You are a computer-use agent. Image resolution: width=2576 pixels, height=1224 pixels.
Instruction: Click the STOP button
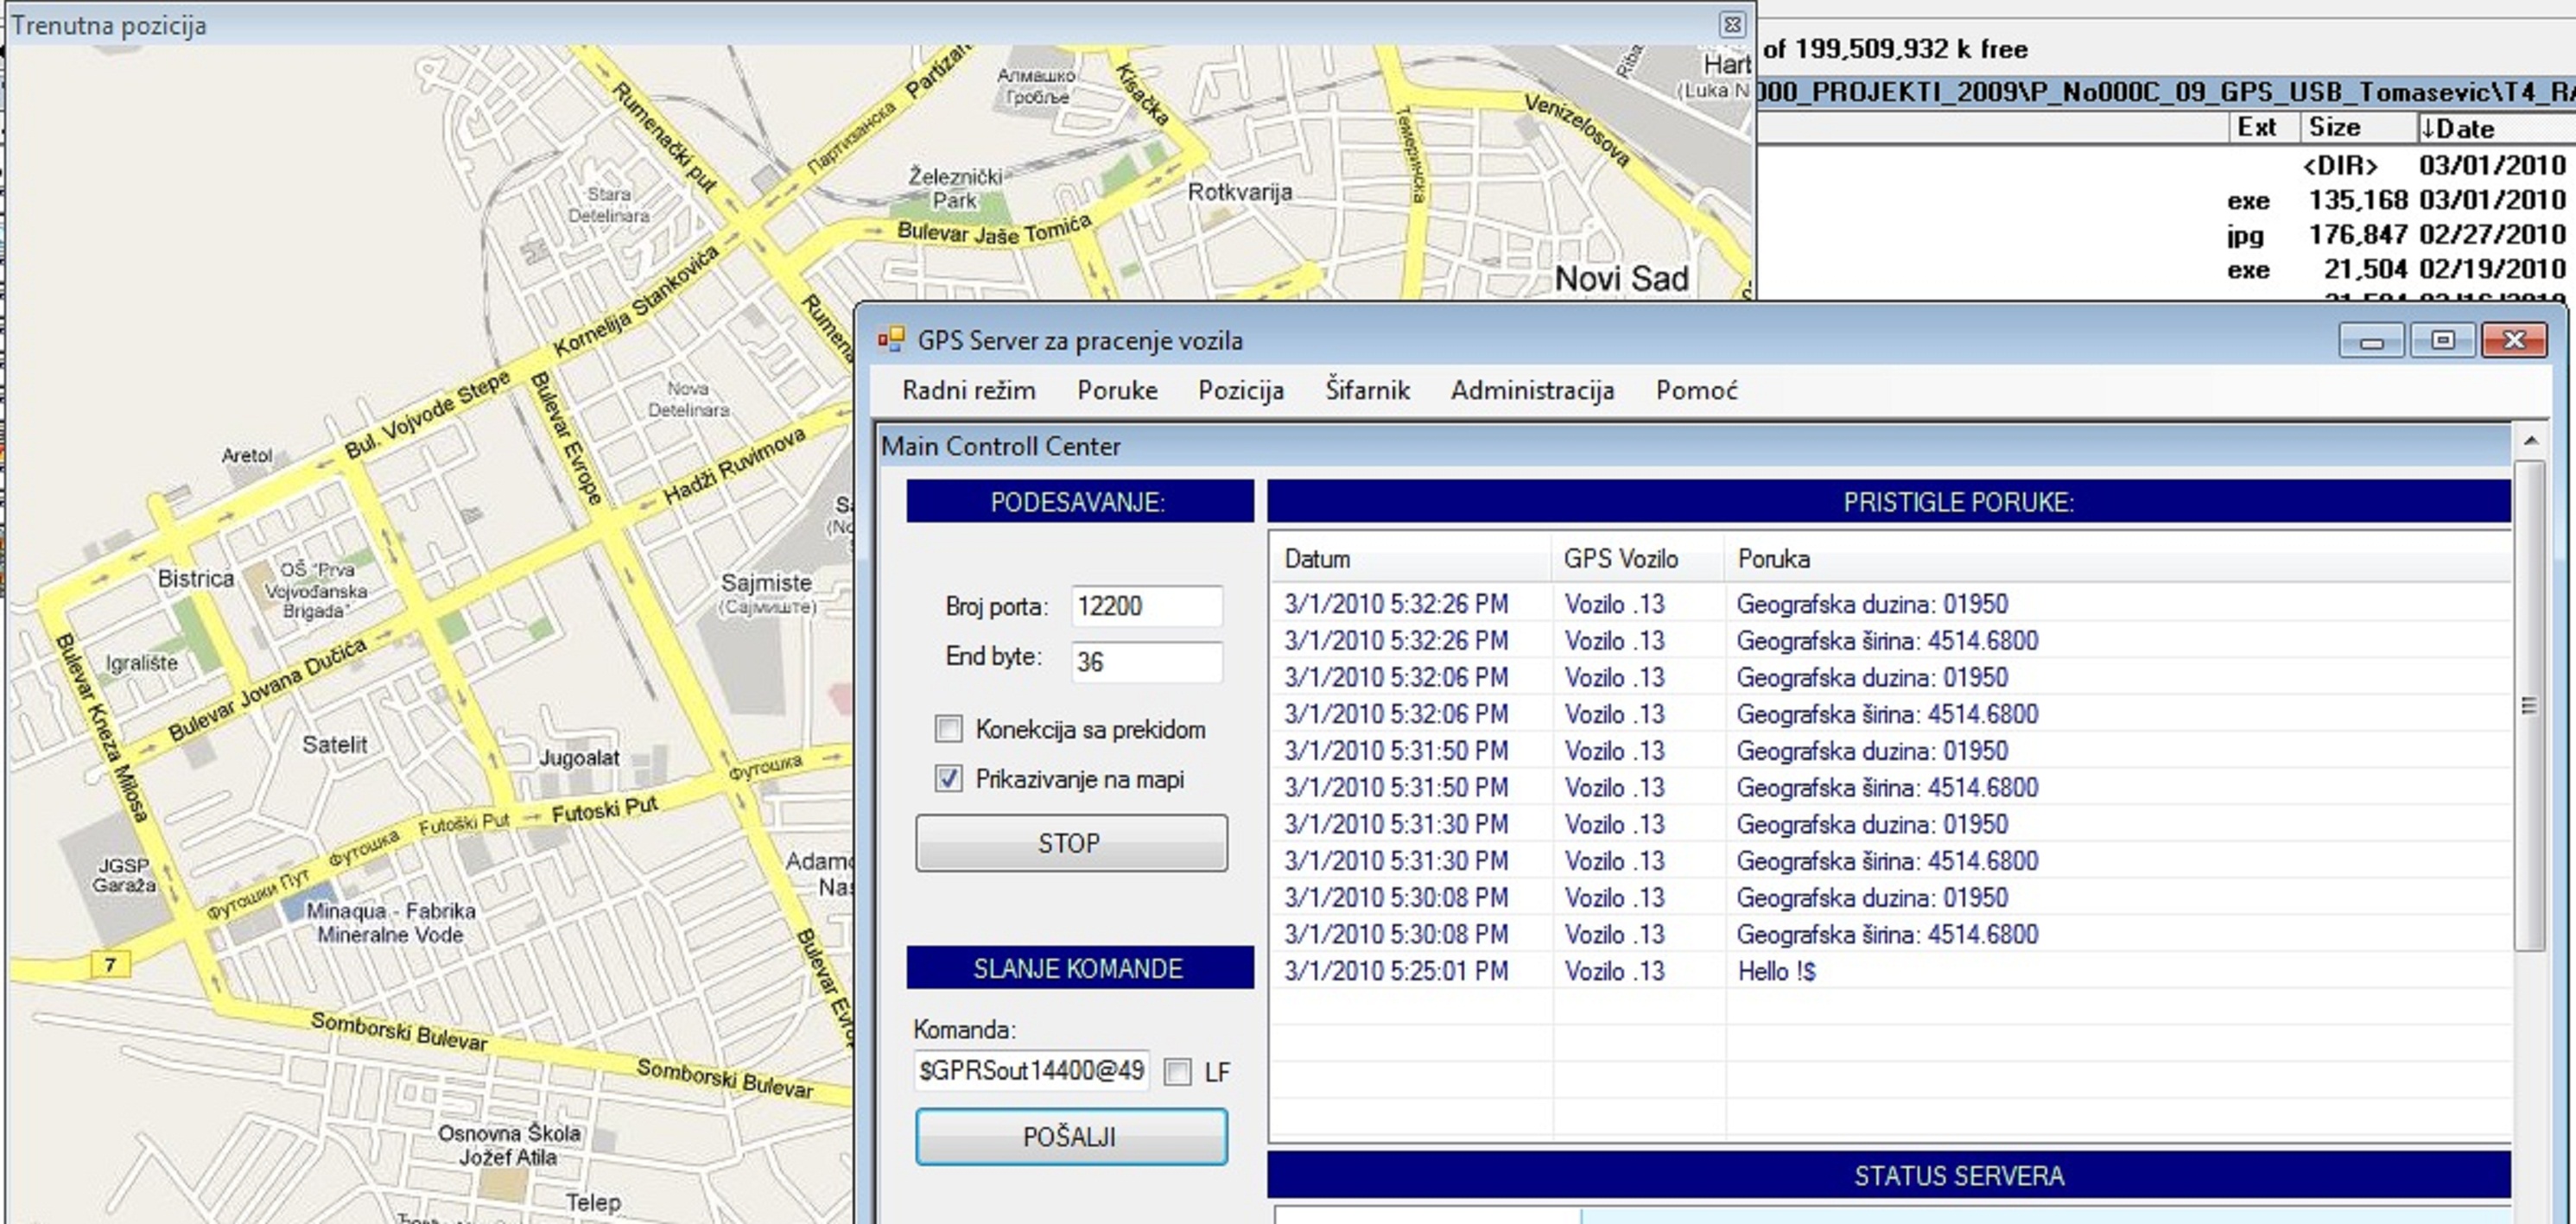coord(1071,843)
